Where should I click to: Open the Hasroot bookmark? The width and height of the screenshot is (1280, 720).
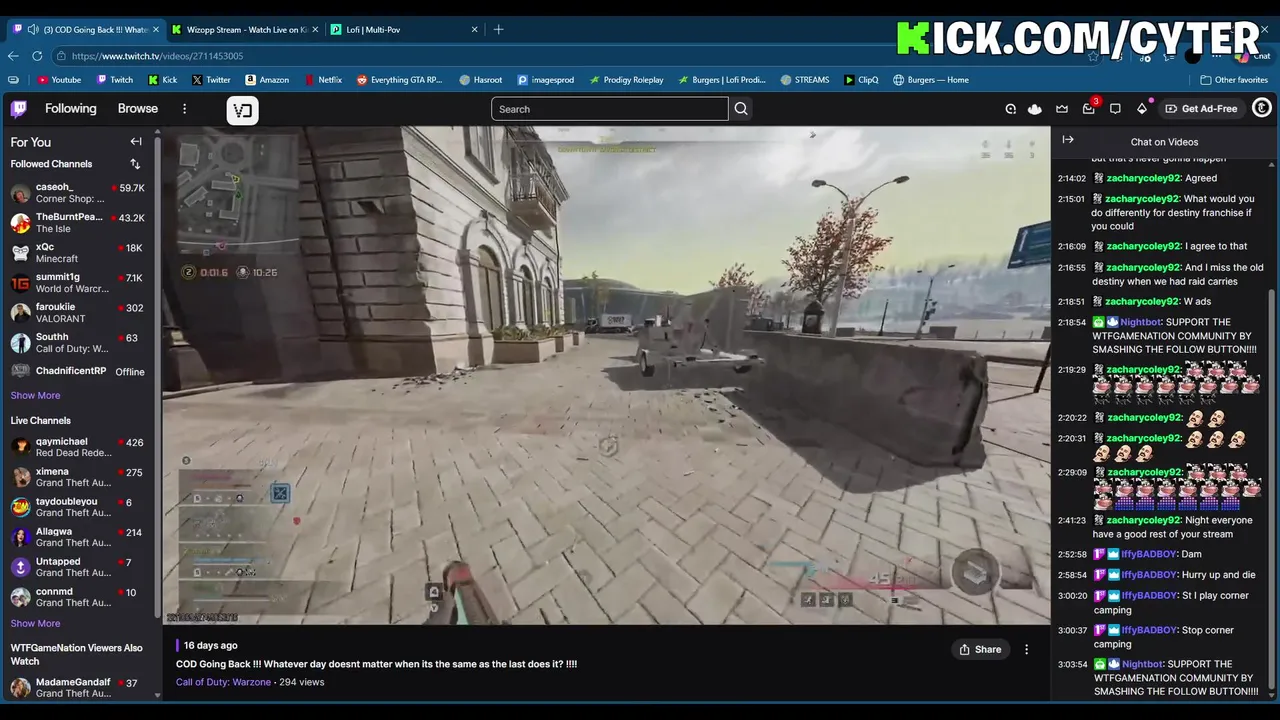(481, 80)
